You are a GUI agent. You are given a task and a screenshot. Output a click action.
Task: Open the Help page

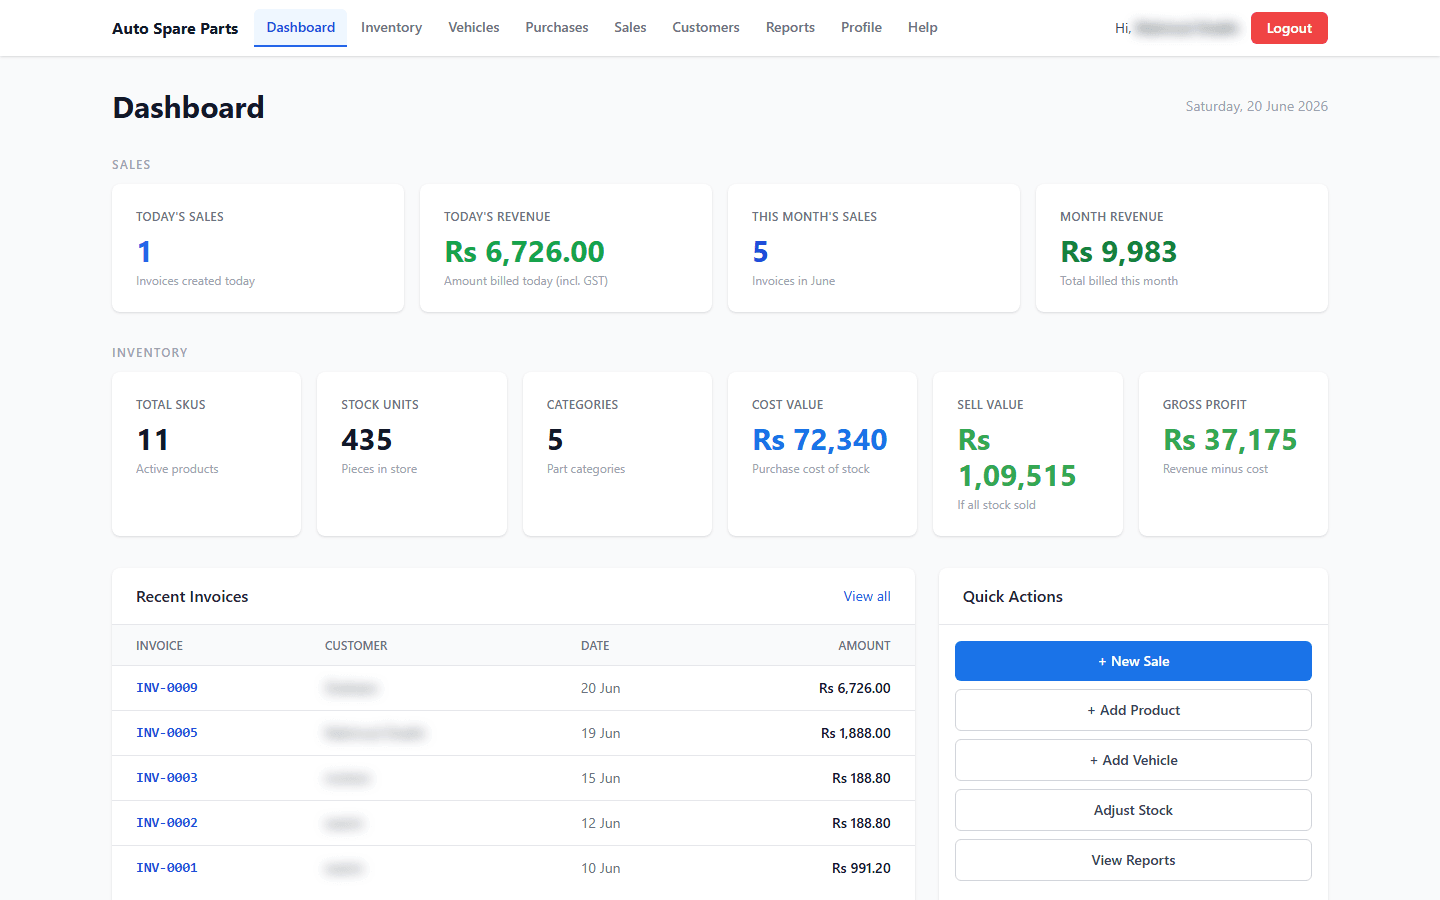click(923, 28)
